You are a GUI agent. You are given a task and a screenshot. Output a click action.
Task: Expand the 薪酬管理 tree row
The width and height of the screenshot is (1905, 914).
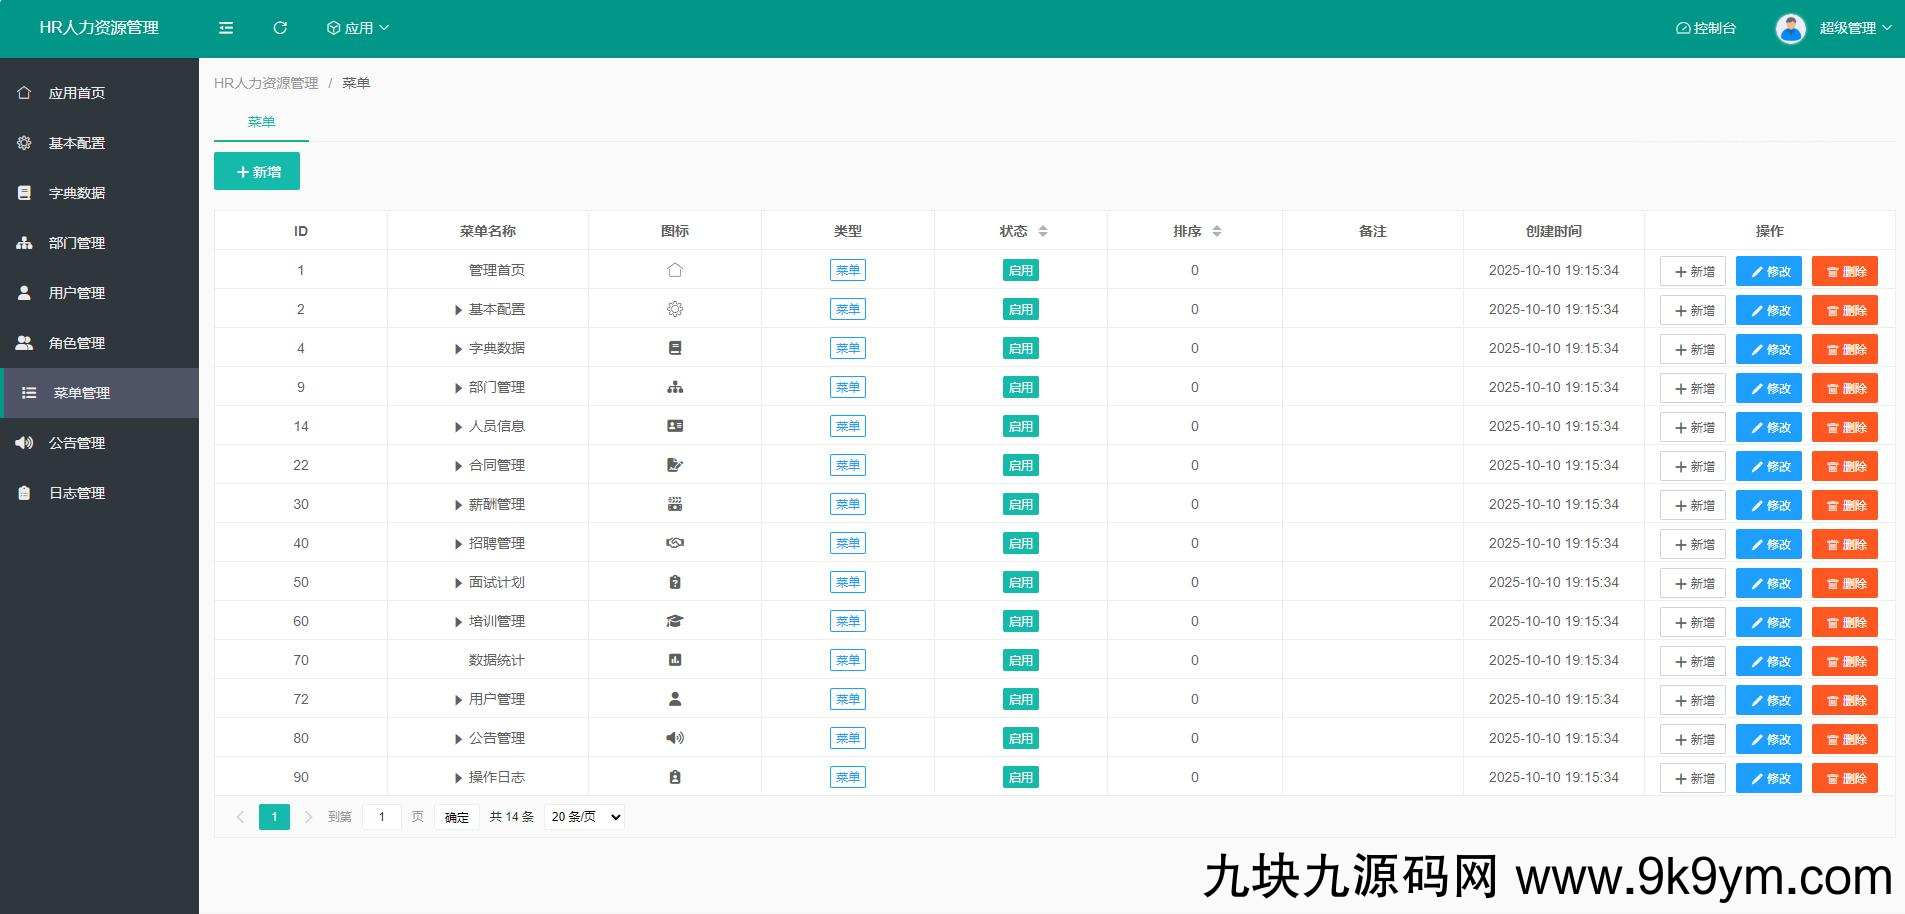coord(458,505)
